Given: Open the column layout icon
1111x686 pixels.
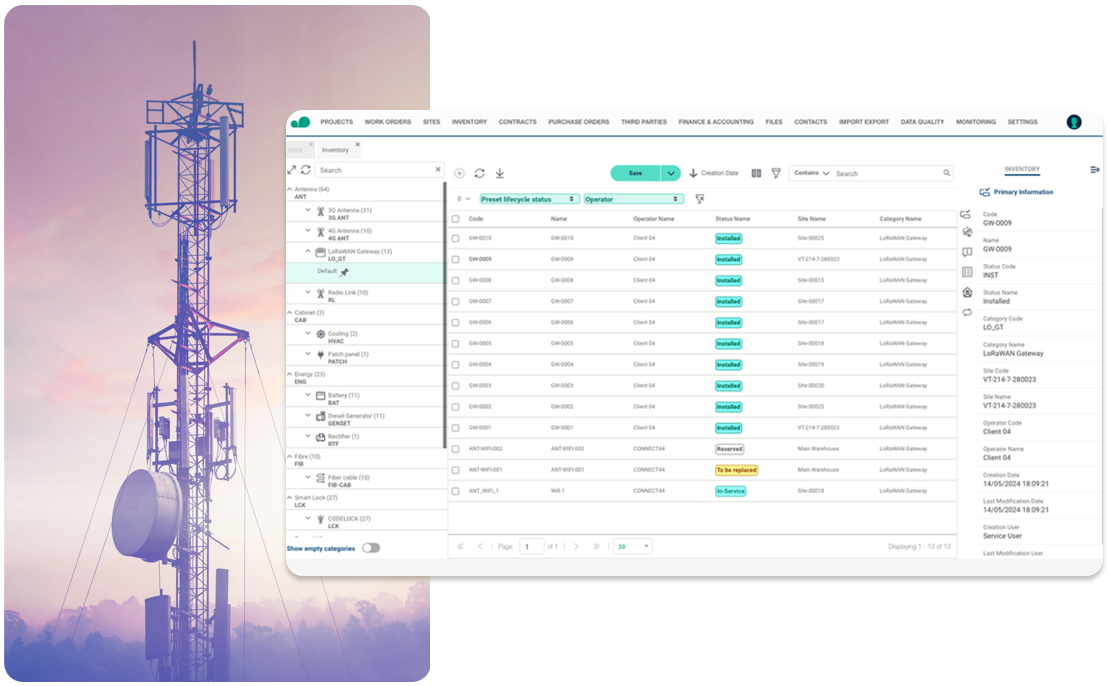Looking at the screenshot, I should pos(756,173).
